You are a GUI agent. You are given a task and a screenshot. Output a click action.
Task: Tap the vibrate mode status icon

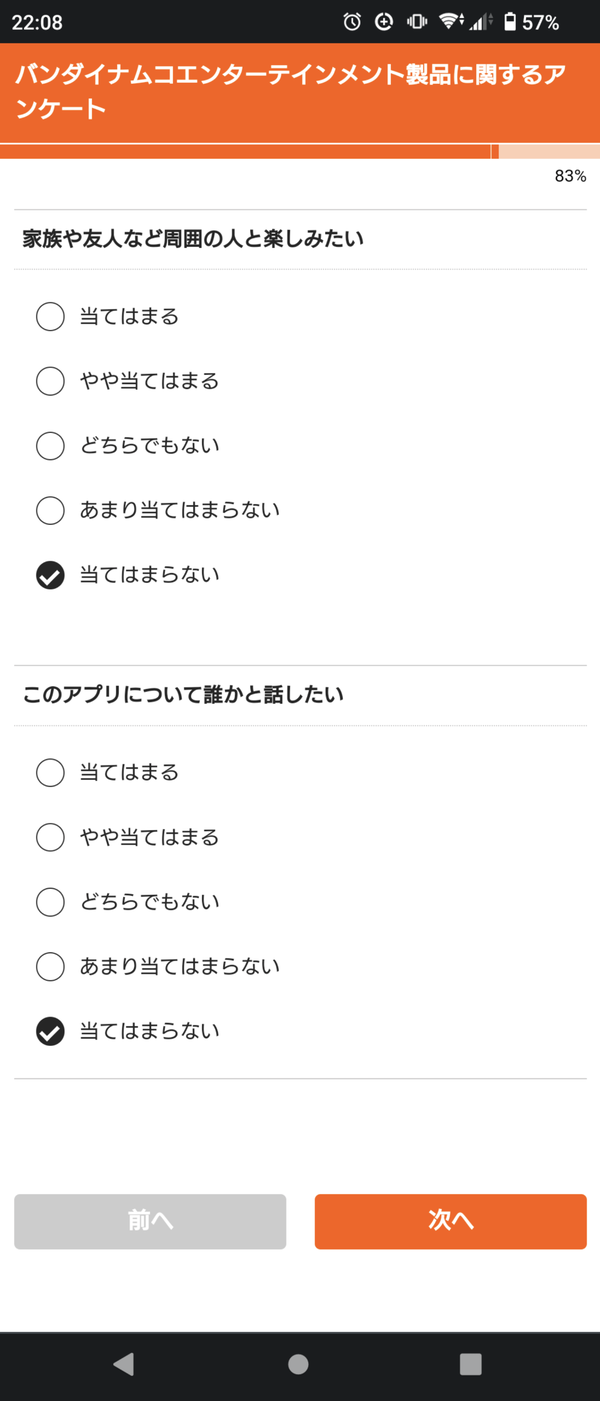[417, 22]
